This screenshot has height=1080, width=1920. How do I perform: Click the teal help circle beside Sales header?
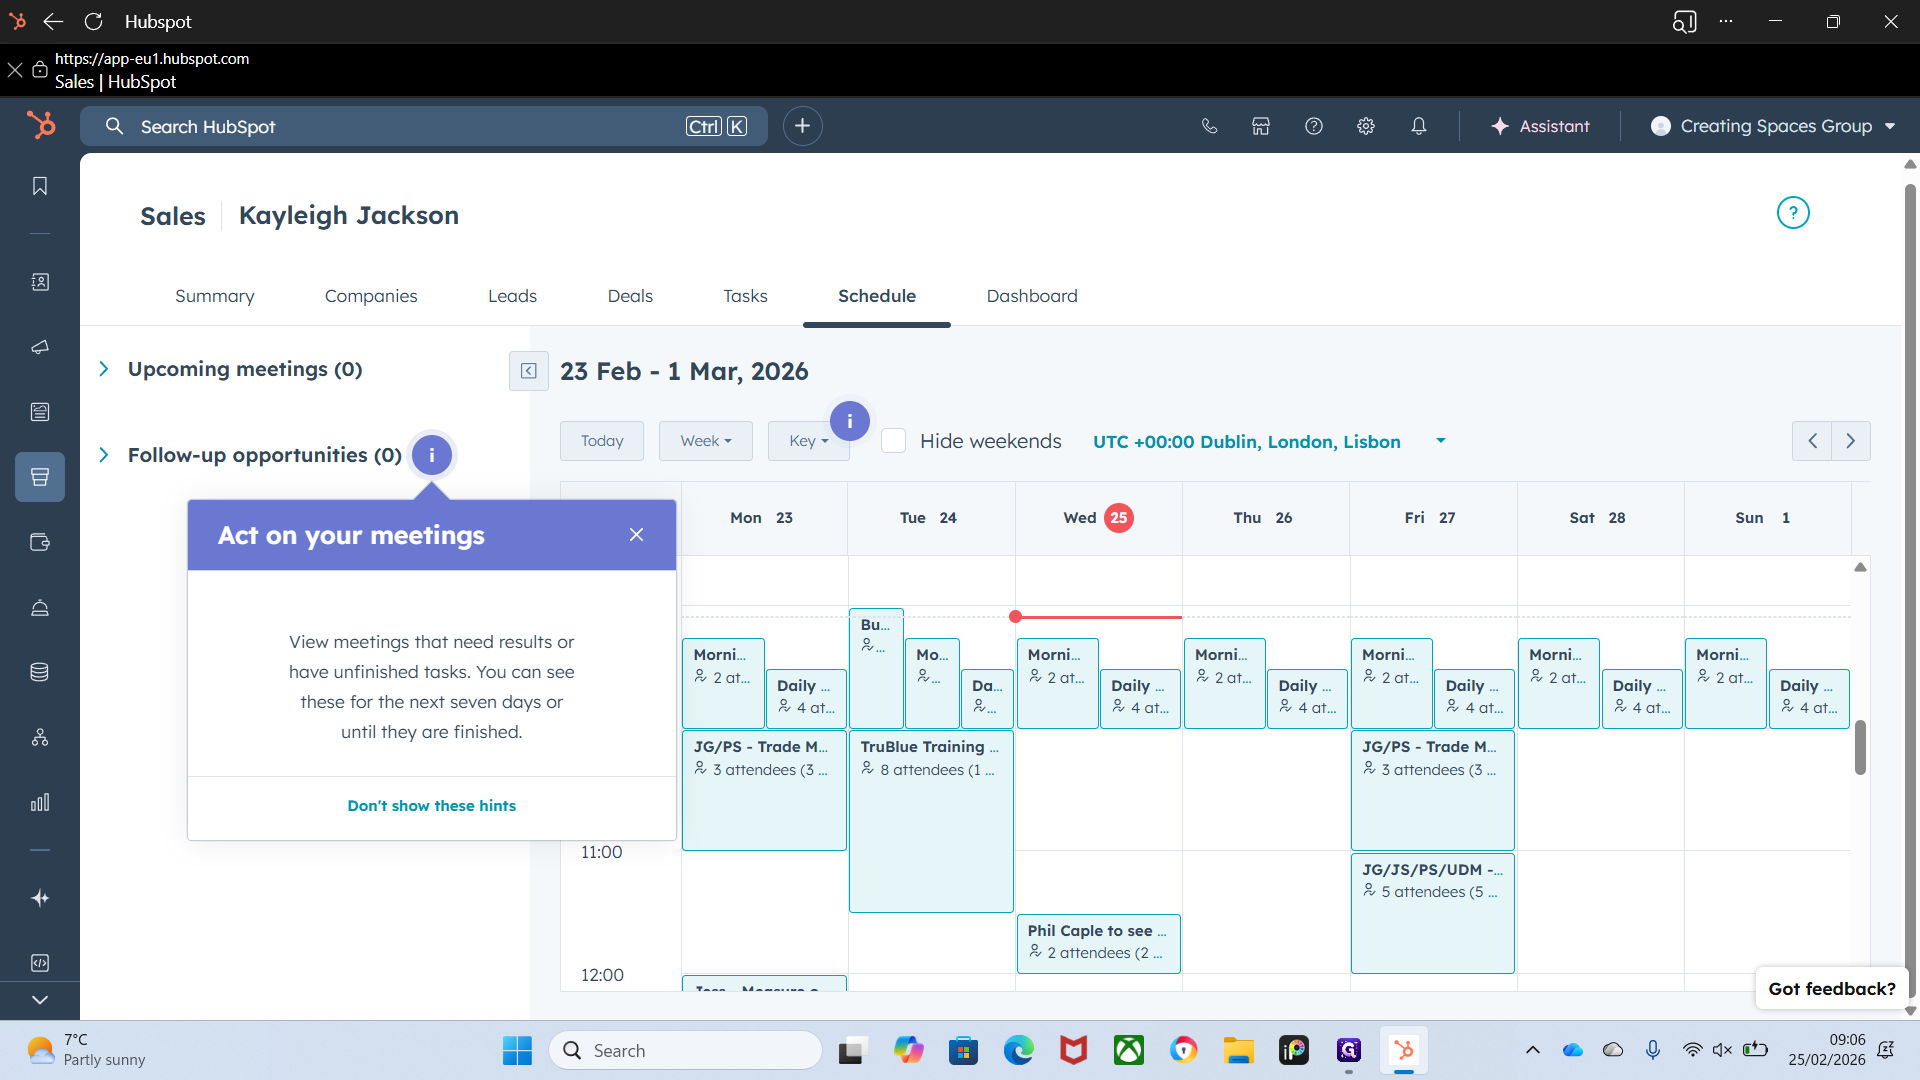pos(1793,213)
